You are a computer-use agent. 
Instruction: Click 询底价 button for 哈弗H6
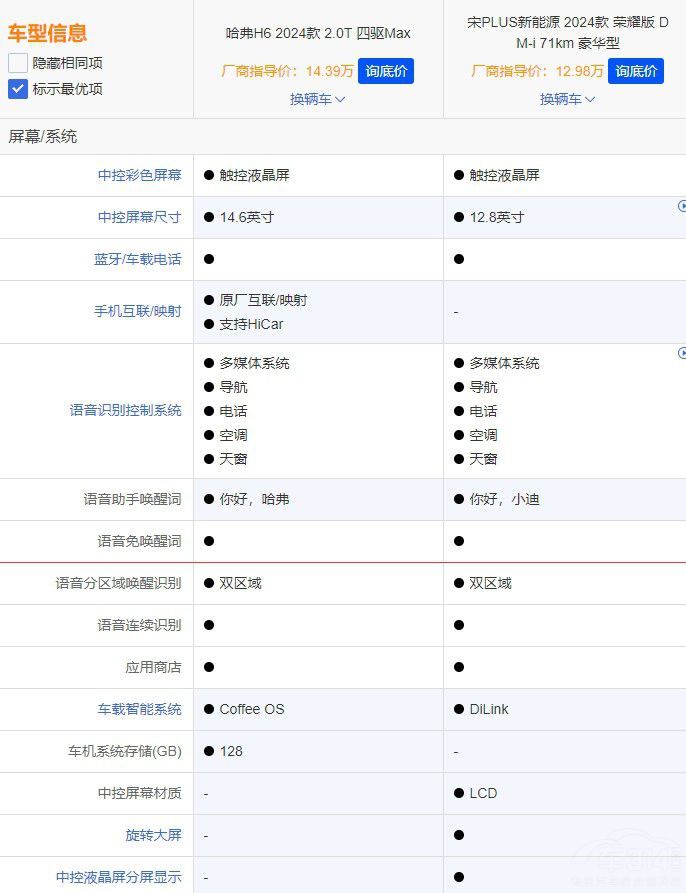[385, 71]
